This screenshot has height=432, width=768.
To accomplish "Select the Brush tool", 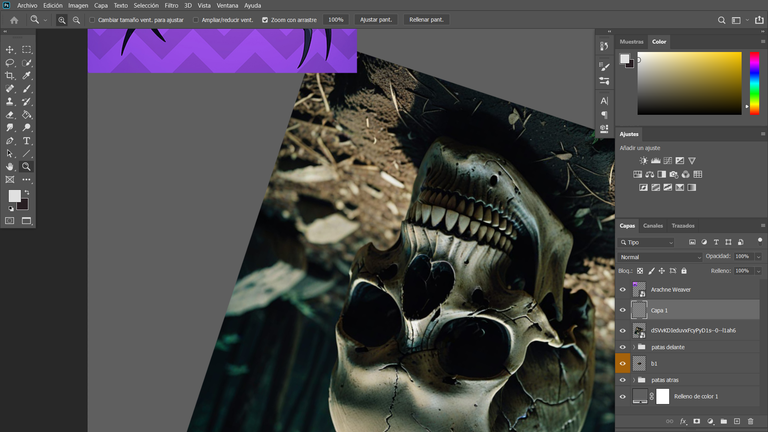I will click(26, 89).
